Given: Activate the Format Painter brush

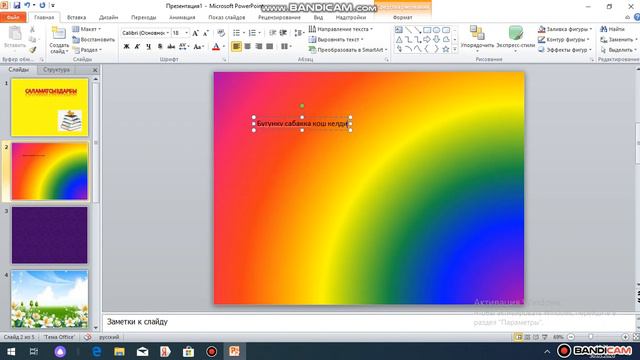Looking at the screenshot, I should [x=32, y=49].
